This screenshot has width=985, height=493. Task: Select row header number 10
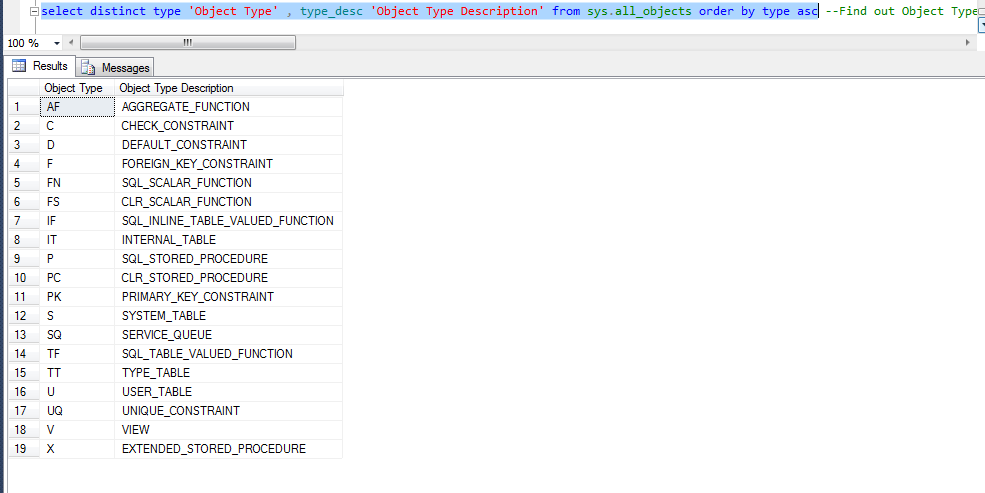point(24,278)
